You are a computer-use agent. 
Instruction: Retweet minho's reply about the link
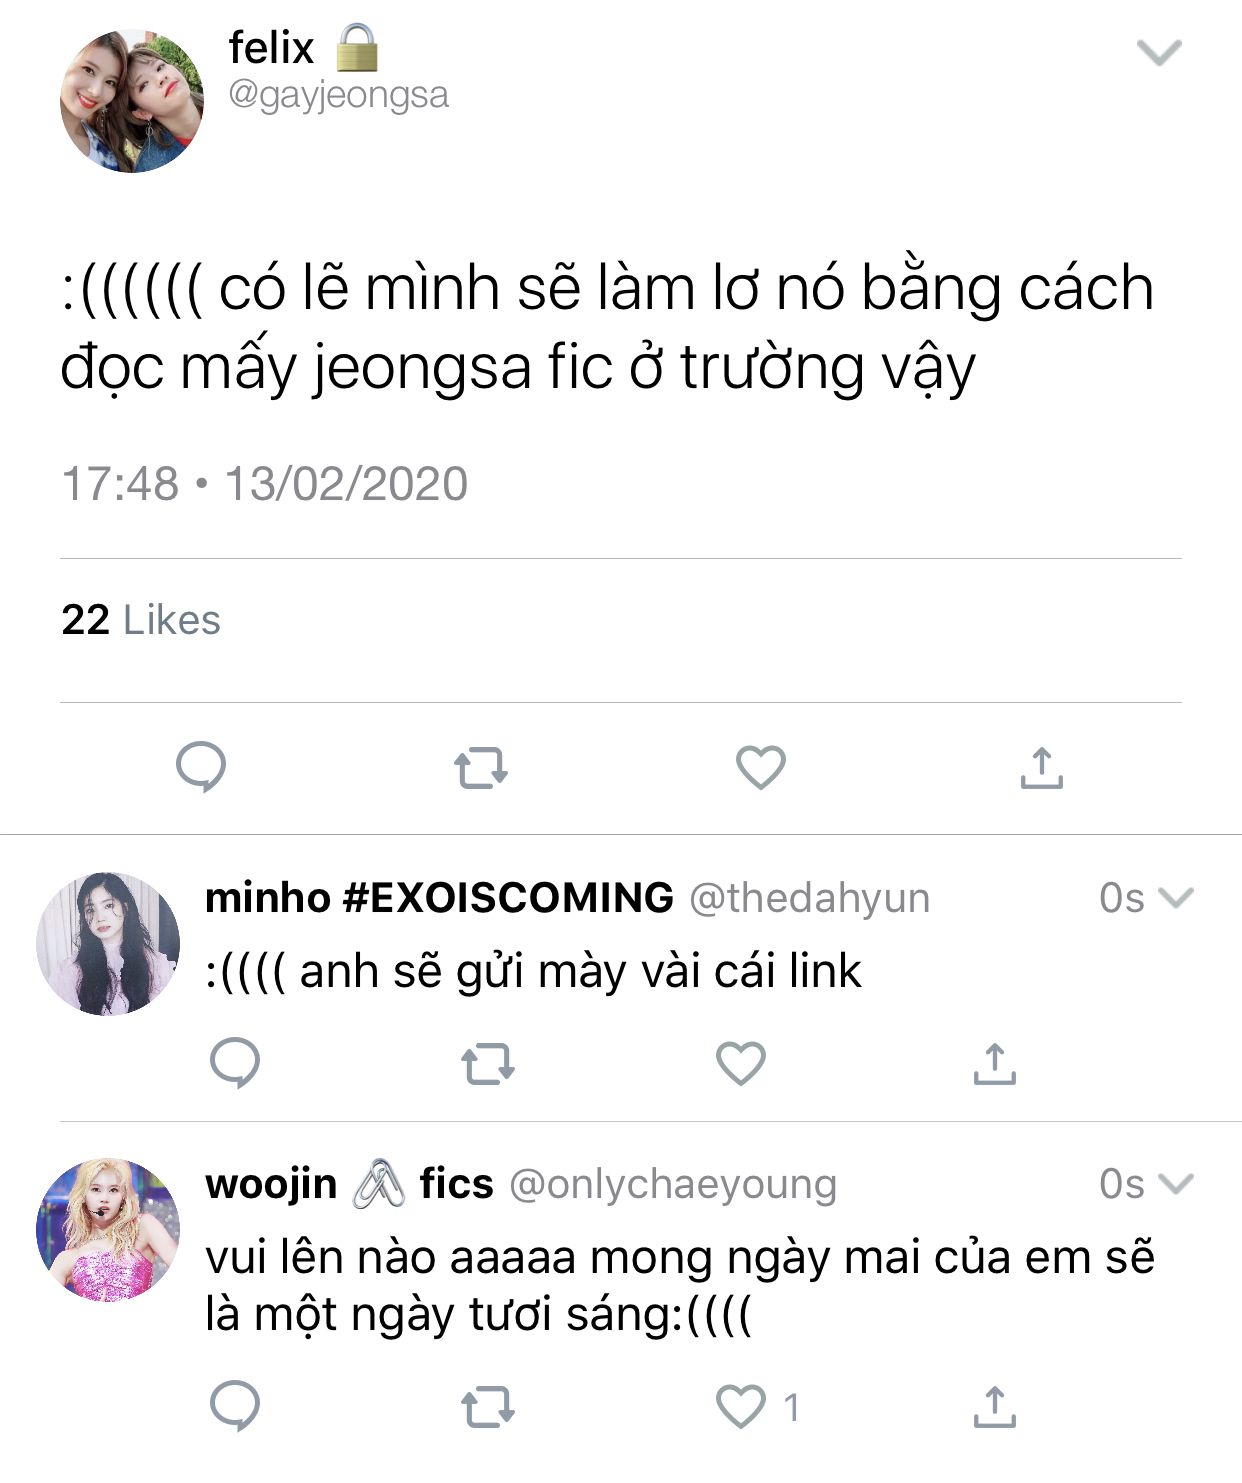[x=488, y=1065]
